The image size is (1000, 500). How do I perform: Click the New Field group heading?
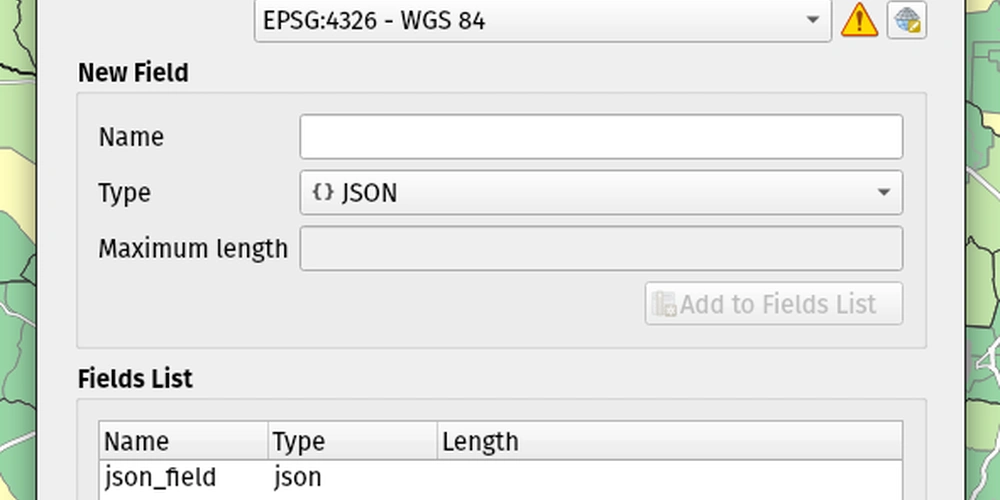(x=133, y=73)
